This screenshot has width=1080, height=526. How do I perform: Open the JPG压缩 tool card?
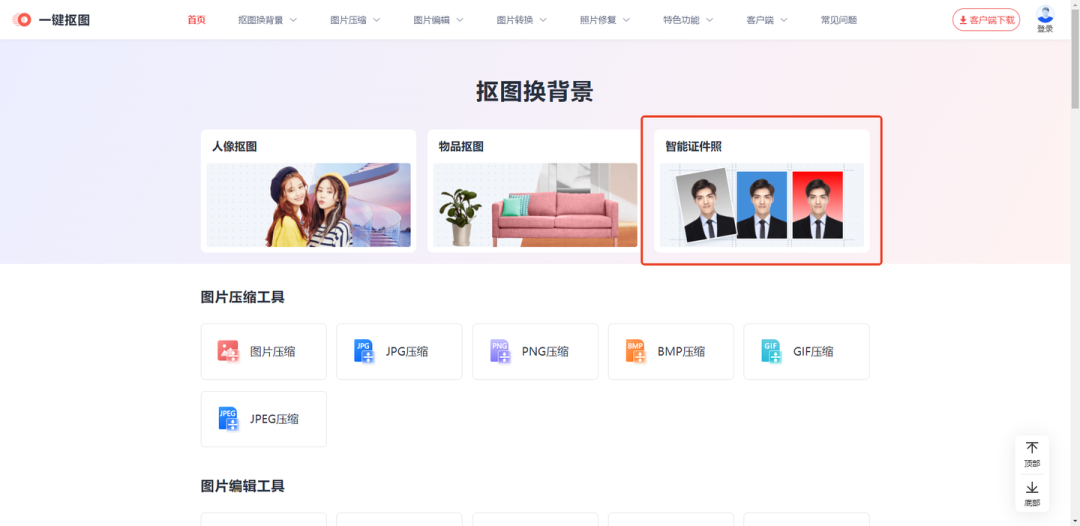click(x=399, y=351)
